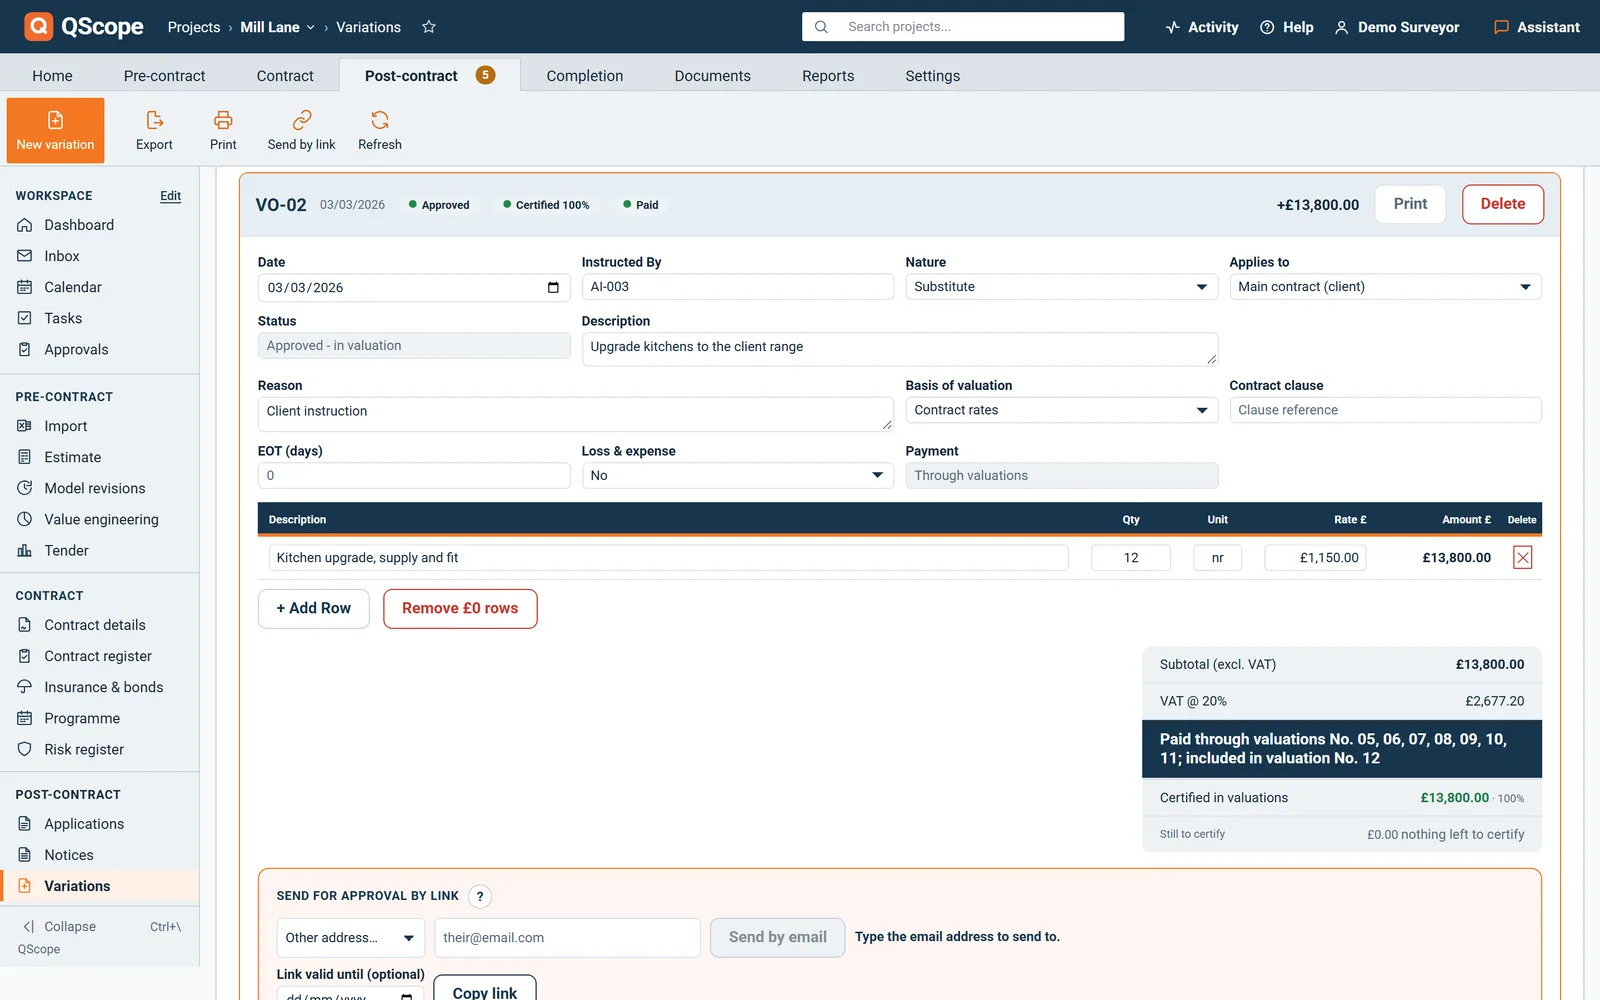Expand the Applies to dropdown
This screenshot has width=1600, height=1000.
(x=1385, y=287)
